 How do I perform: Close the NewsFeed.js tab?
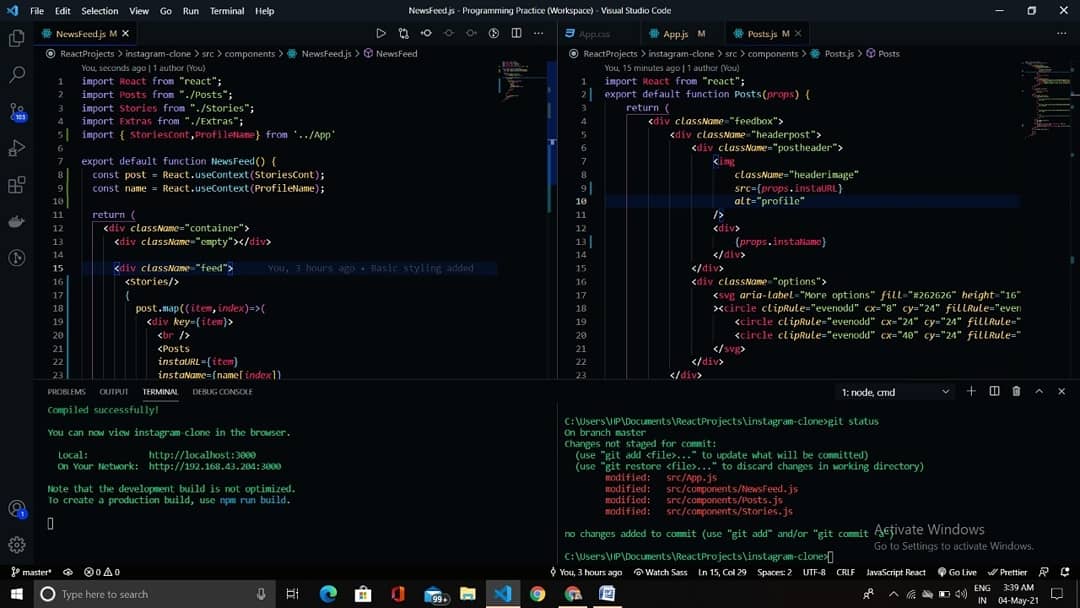point(125,33)
